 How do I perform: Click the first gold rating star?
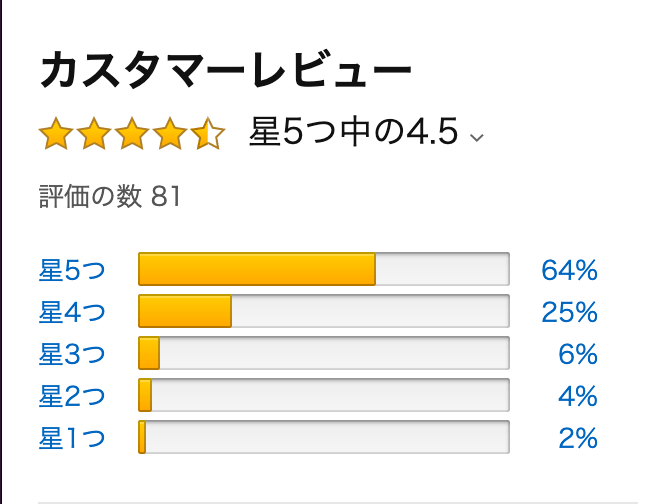pos(56,134)
